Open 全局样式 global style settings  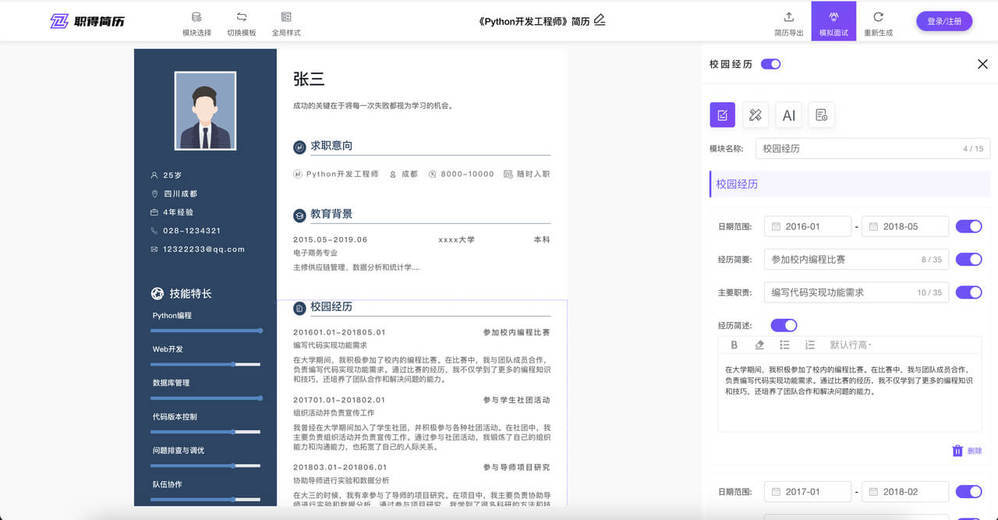click(x=286, y=24)
